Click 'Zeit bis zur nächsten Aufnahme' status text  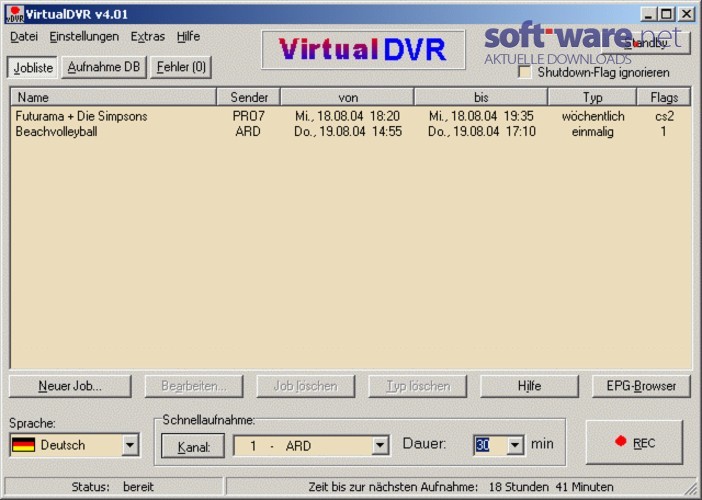[460, 487]
